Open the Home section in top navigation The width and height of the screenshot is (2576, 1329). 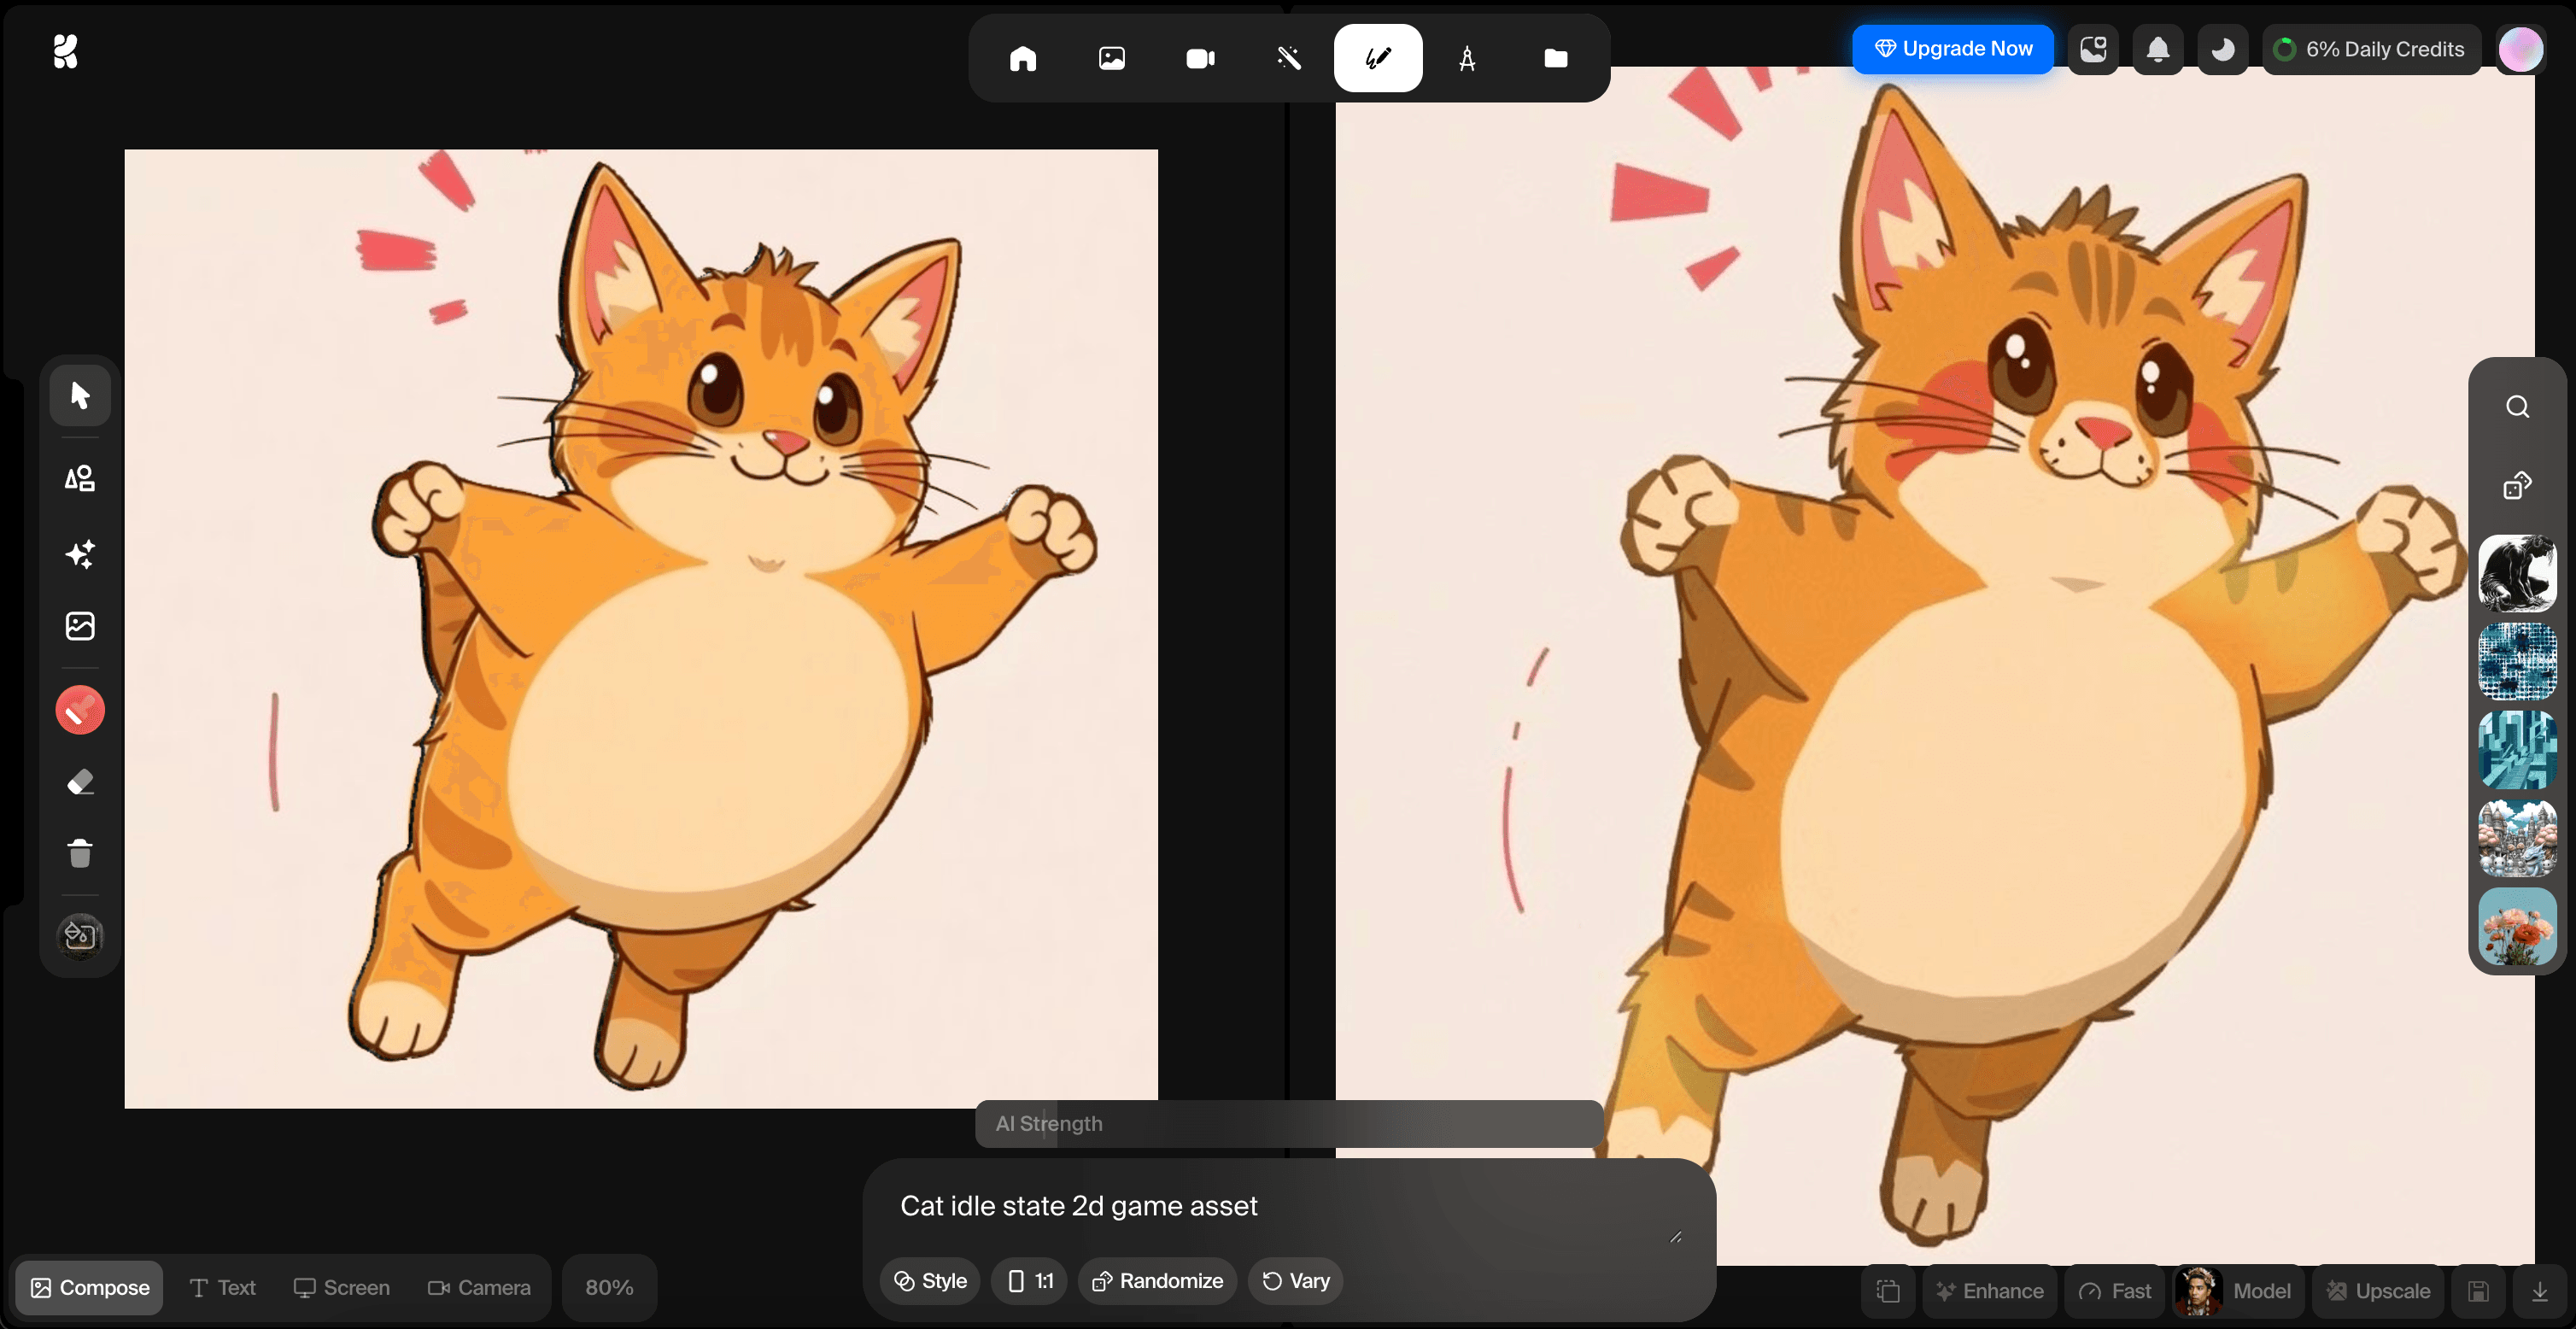[x=1023, y=58]
